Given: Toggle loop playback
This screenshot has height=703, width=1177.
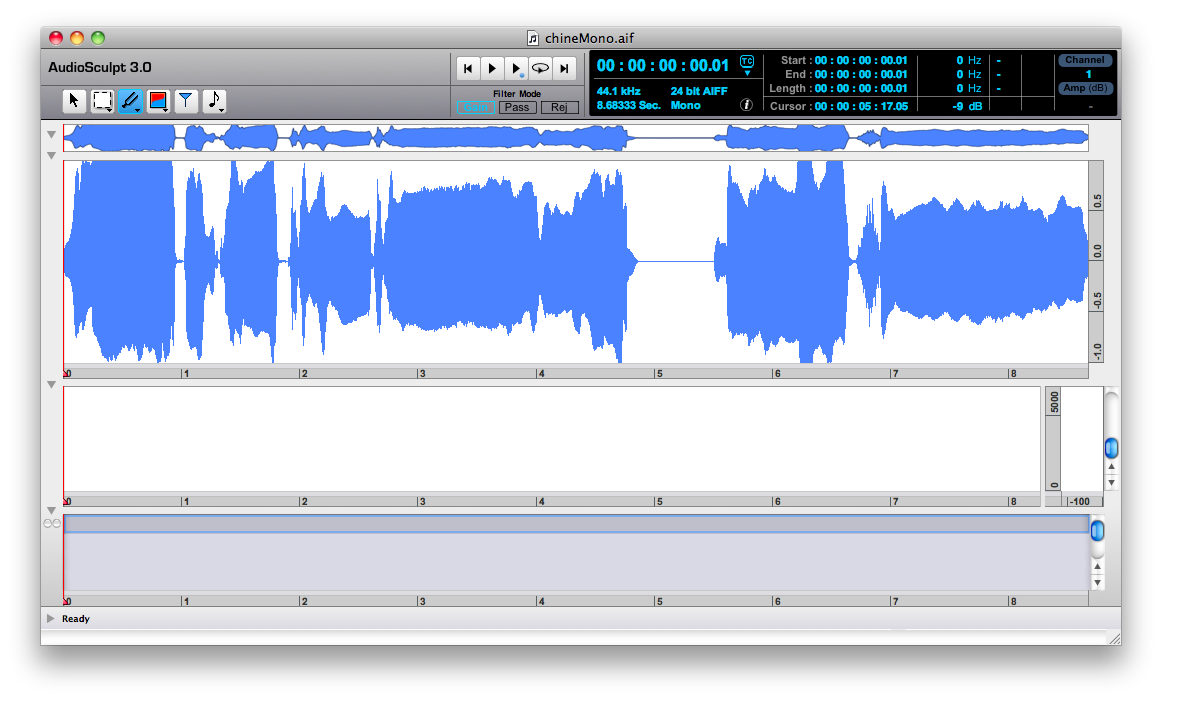Looking at the screenshot, I should 540,68.
